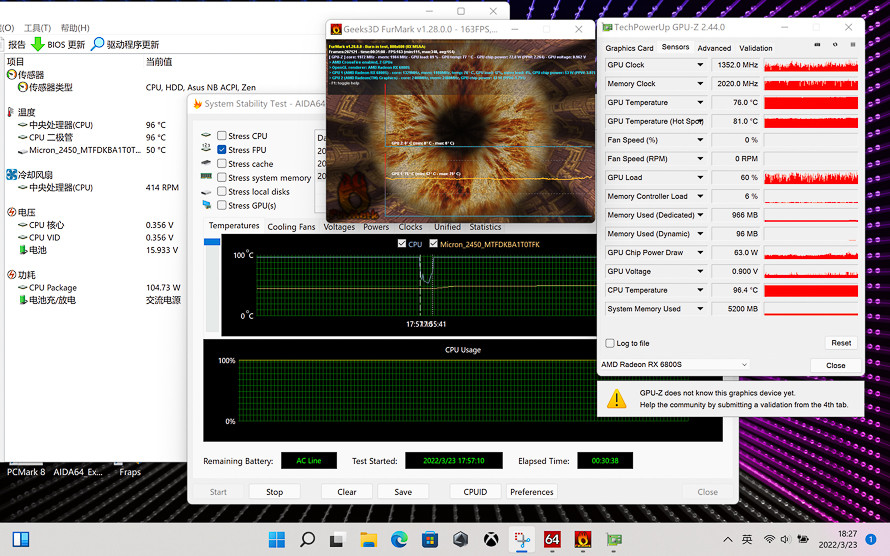Enable Log to file checkbox

point(612,343)
